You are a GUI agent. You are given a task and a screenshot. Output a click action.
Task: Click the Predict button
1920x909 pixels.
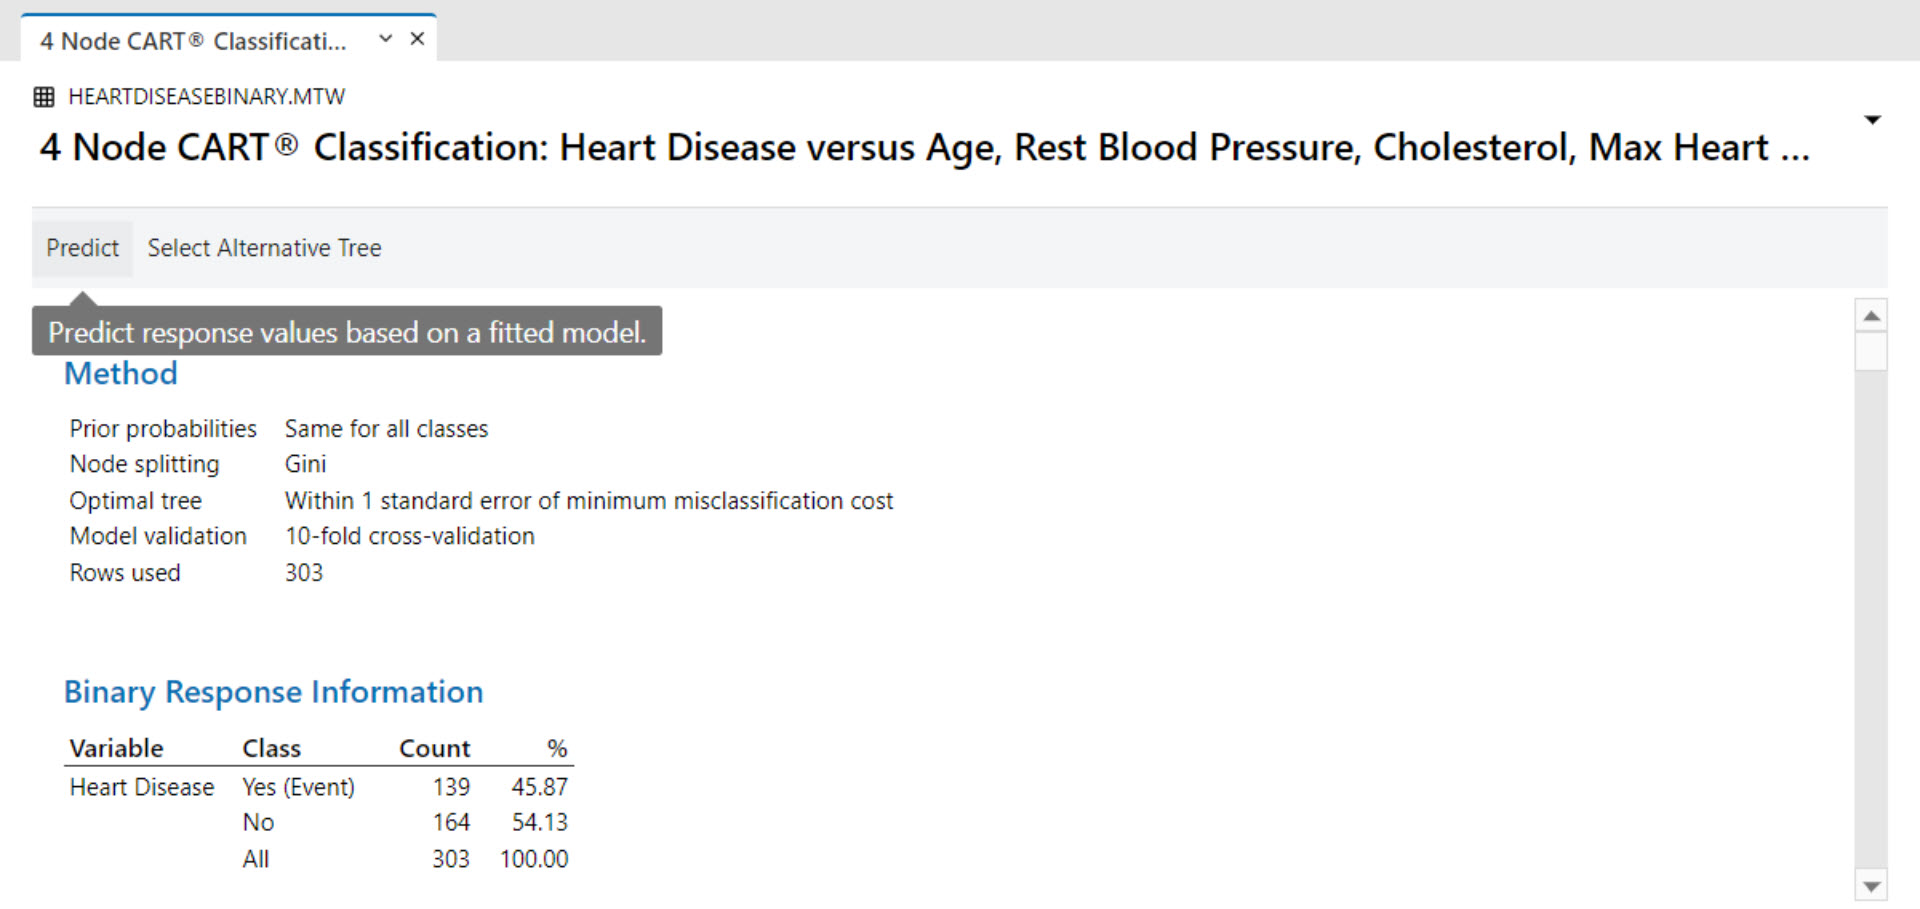coord(82,247)
